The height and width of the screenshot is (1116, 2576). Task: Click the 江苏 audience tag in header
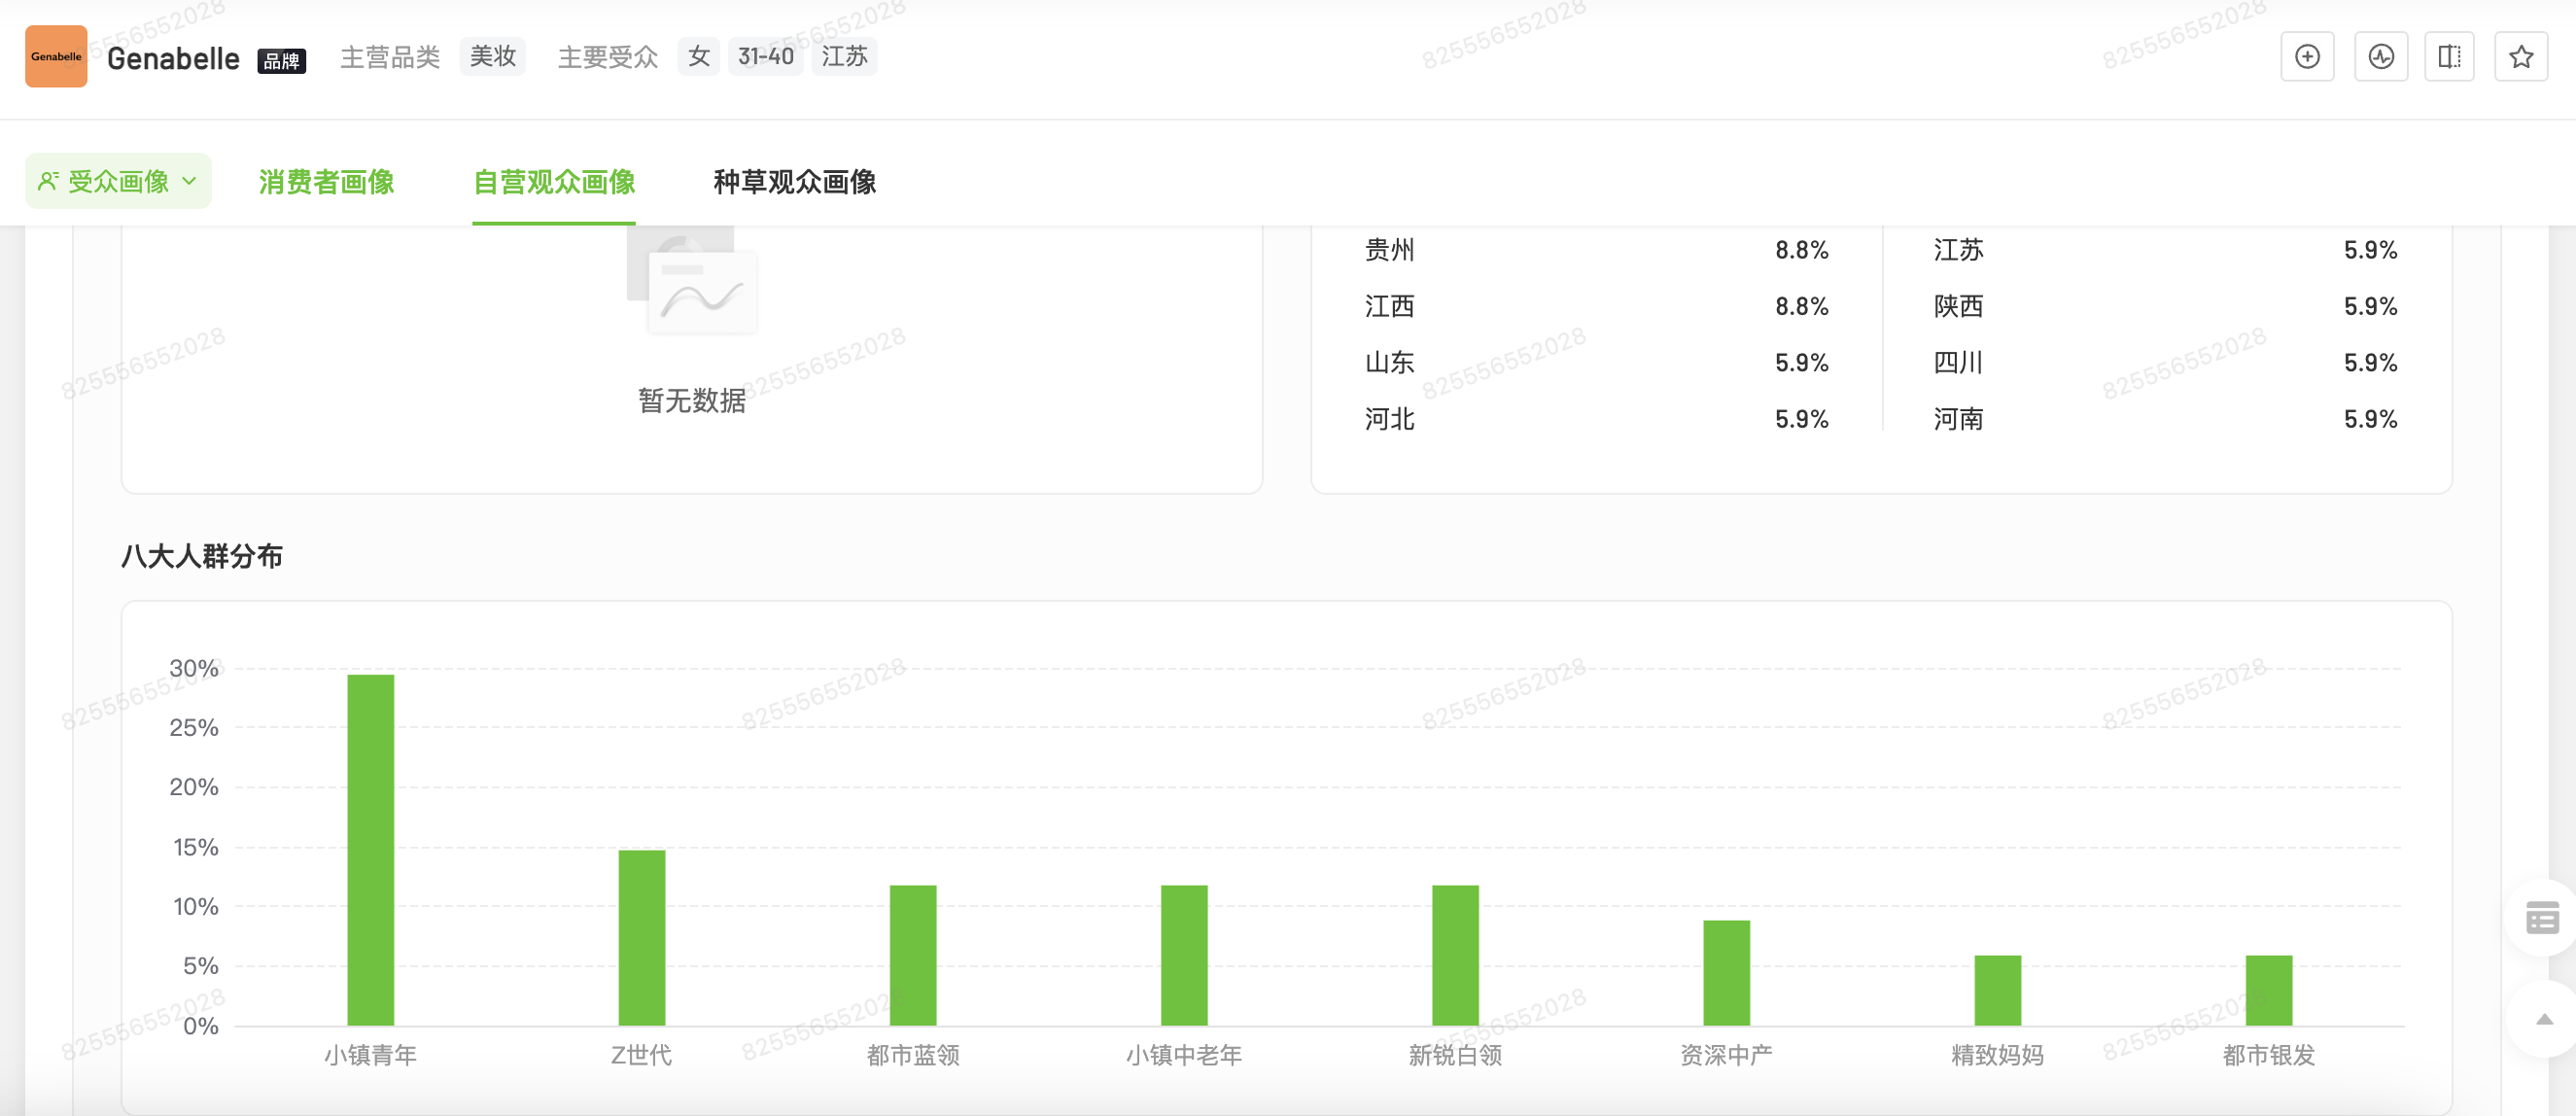coord(844,57)
